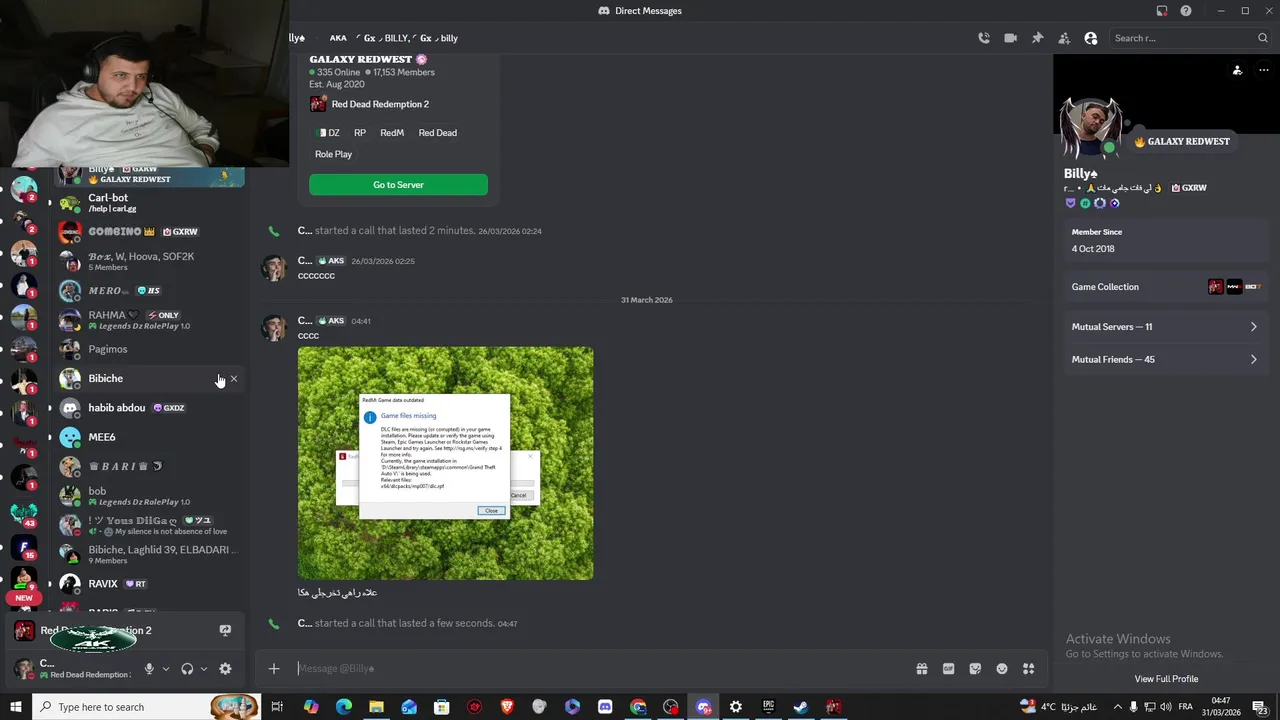Screen dimensions: 1280x720
Task: Open Windows Start menu
Action: coord(16,707)
